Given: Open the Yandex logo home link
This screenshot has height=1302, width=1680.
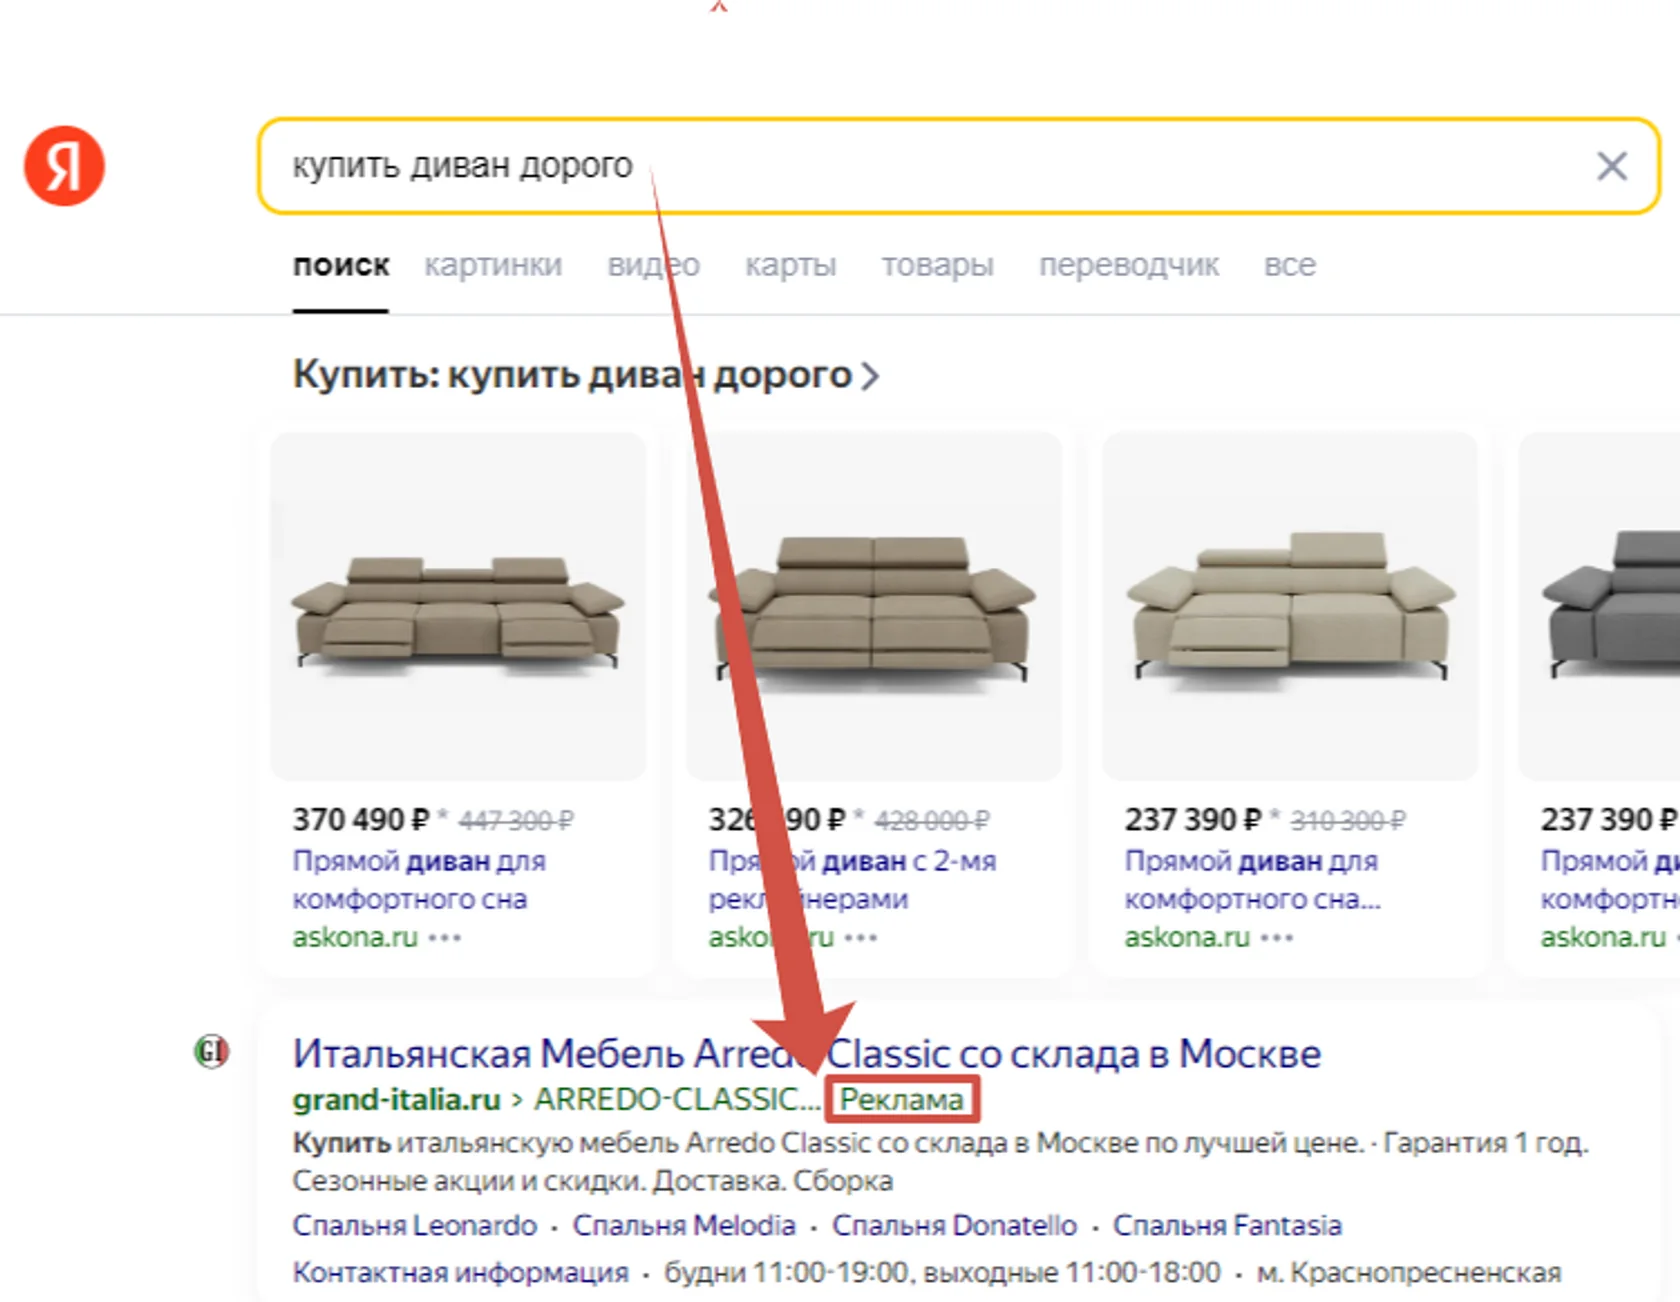Looking at the screenshot, I should 64,166.
